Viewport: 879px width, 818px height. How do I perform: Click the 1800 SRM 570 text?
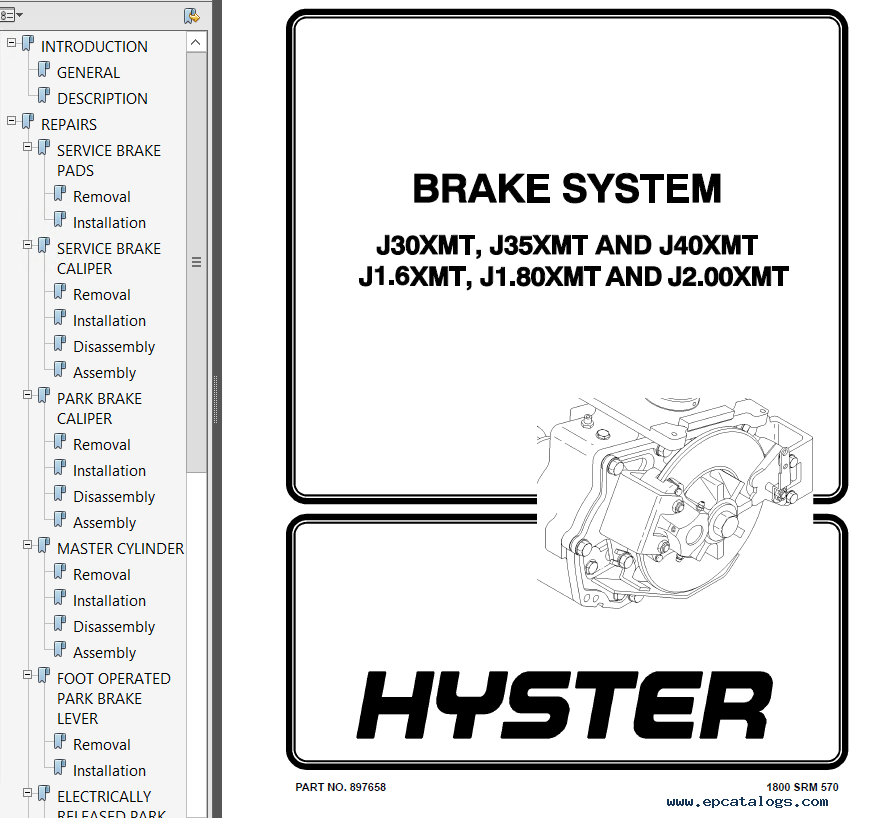click(x=802, y=787)
